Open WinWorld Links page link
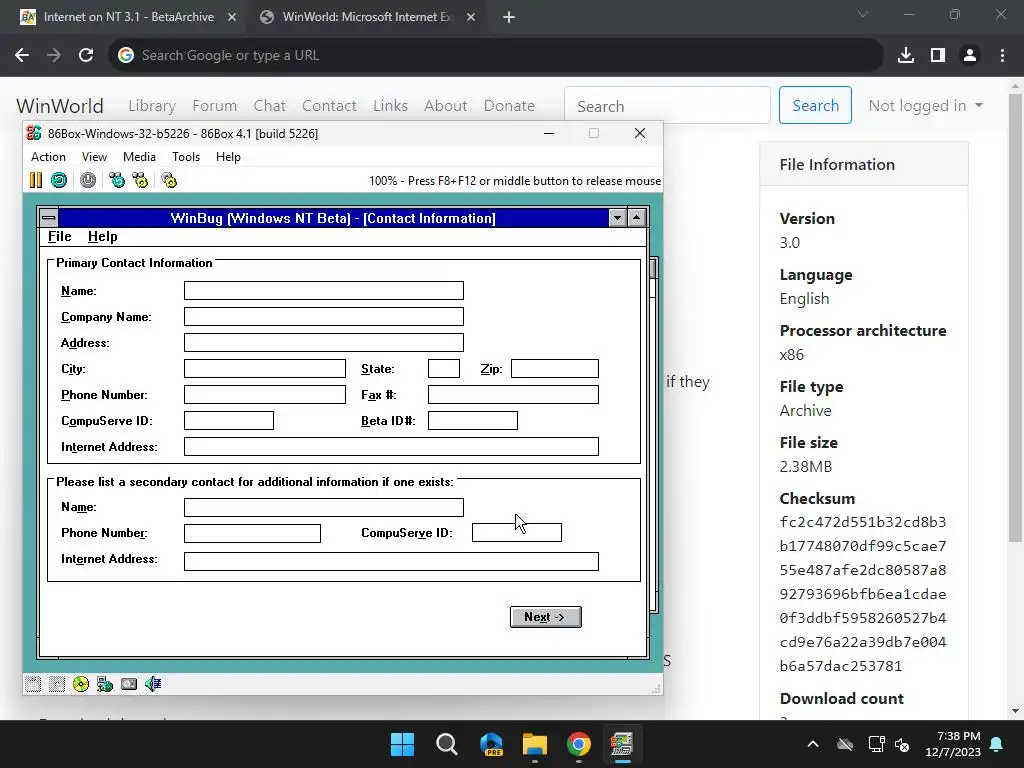Image resolution: width=1024 pixels, height=768 pixels. [x=390, y=106]
